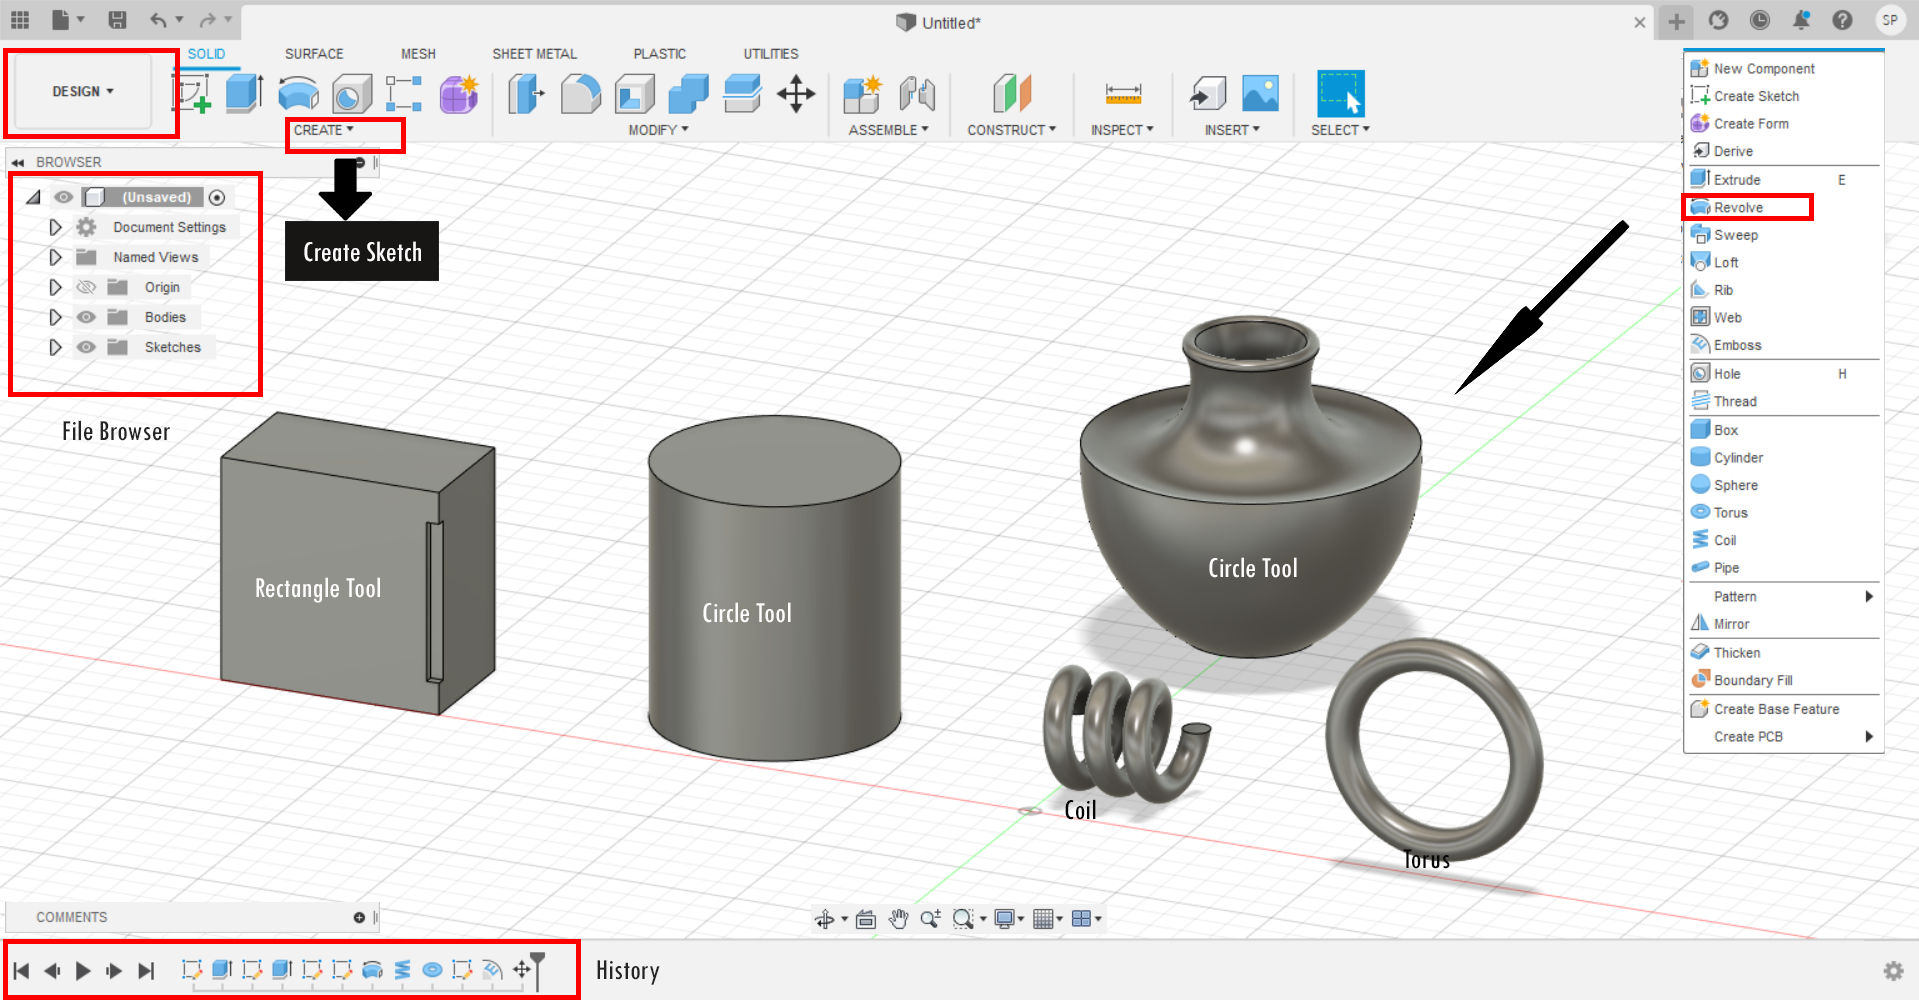Image resolution: width=1919 pixels, height=1000 pixels.
Task: Expand the Document Settings node
Action: 56,227
